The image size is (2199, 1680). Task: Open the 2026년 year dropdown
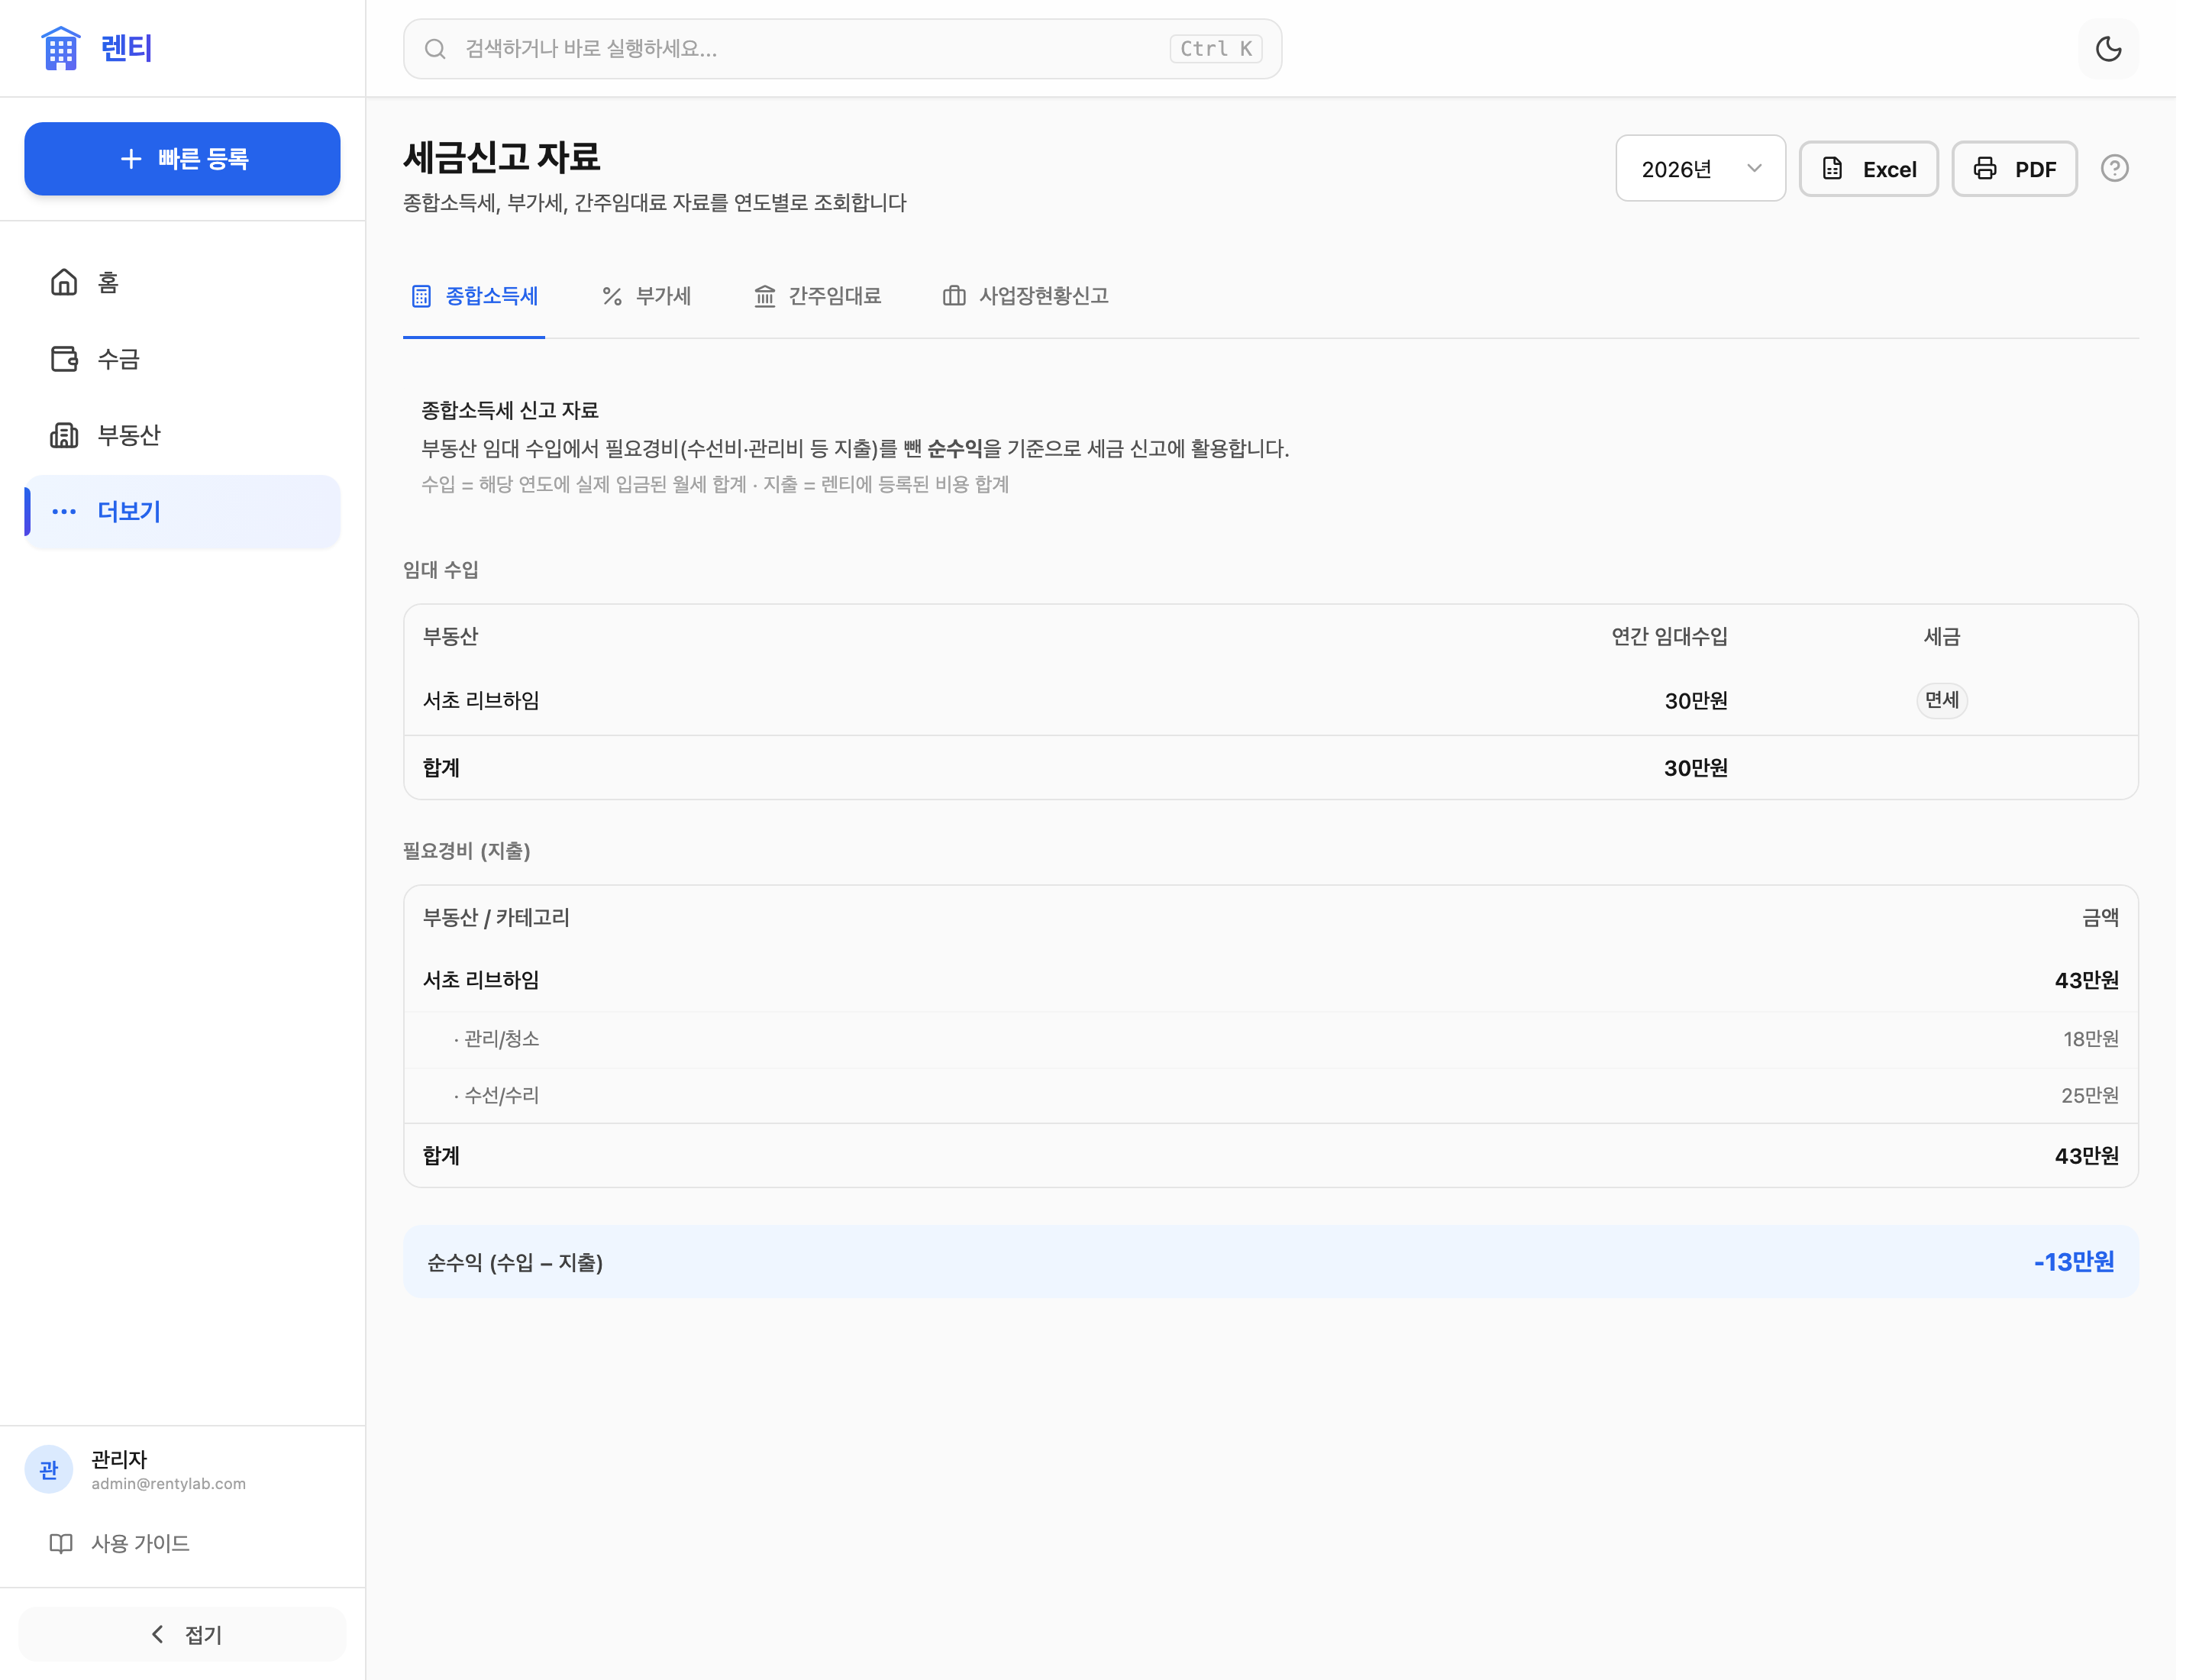[1700, 168]
